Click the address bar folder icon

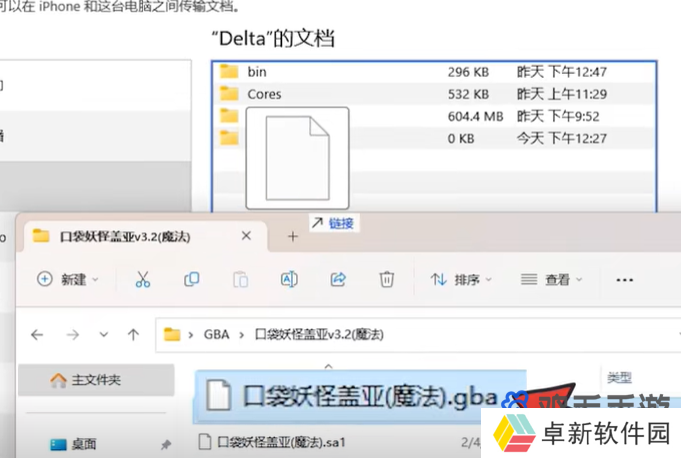[x=172, y=334]
